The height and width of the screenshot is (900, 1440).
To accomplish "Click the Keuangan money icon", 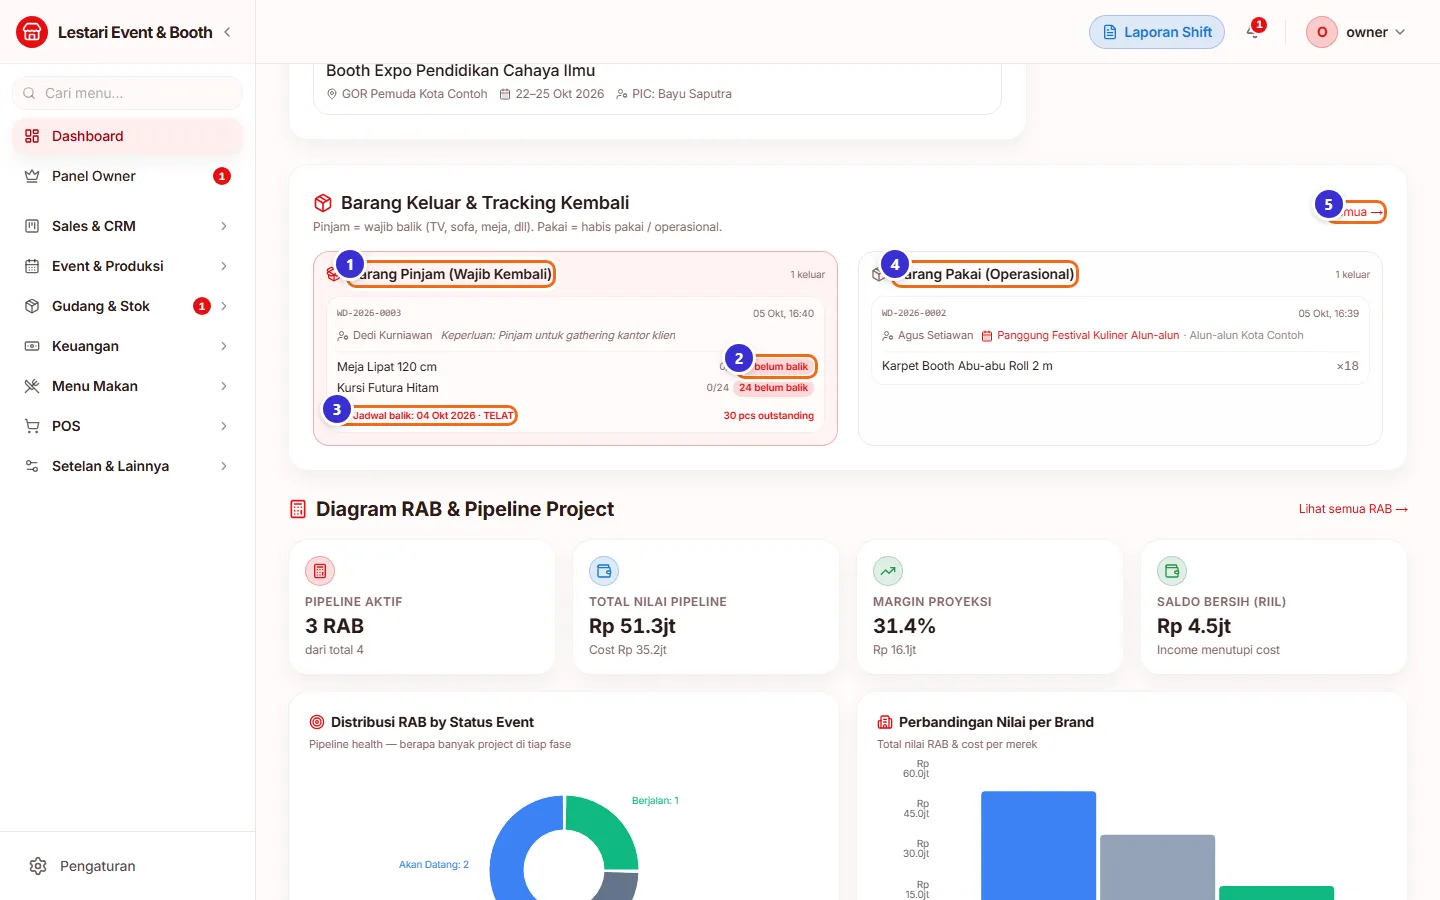I will (x=32, y=346).
